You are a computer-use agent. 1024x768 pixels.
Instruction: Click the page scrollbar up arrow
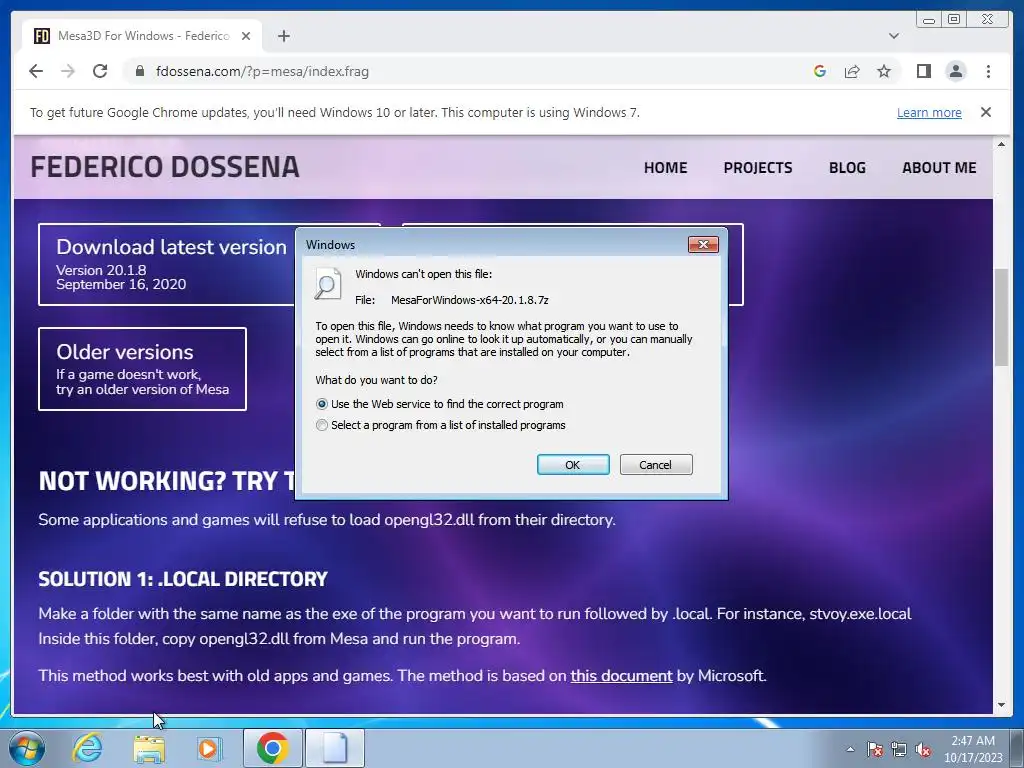click(1001, 144)
